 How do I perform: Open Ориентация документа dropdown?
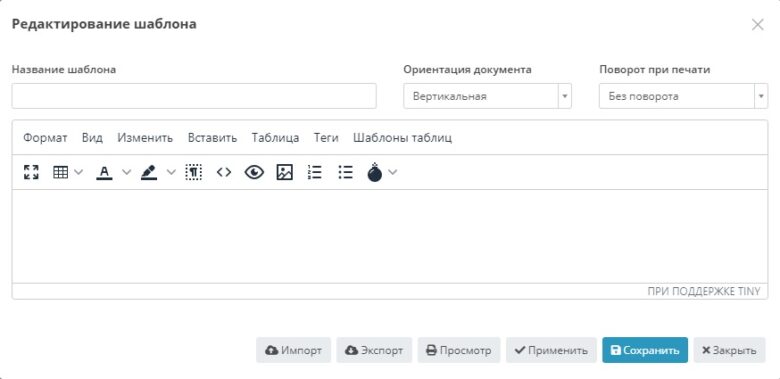tap(488, 96)
